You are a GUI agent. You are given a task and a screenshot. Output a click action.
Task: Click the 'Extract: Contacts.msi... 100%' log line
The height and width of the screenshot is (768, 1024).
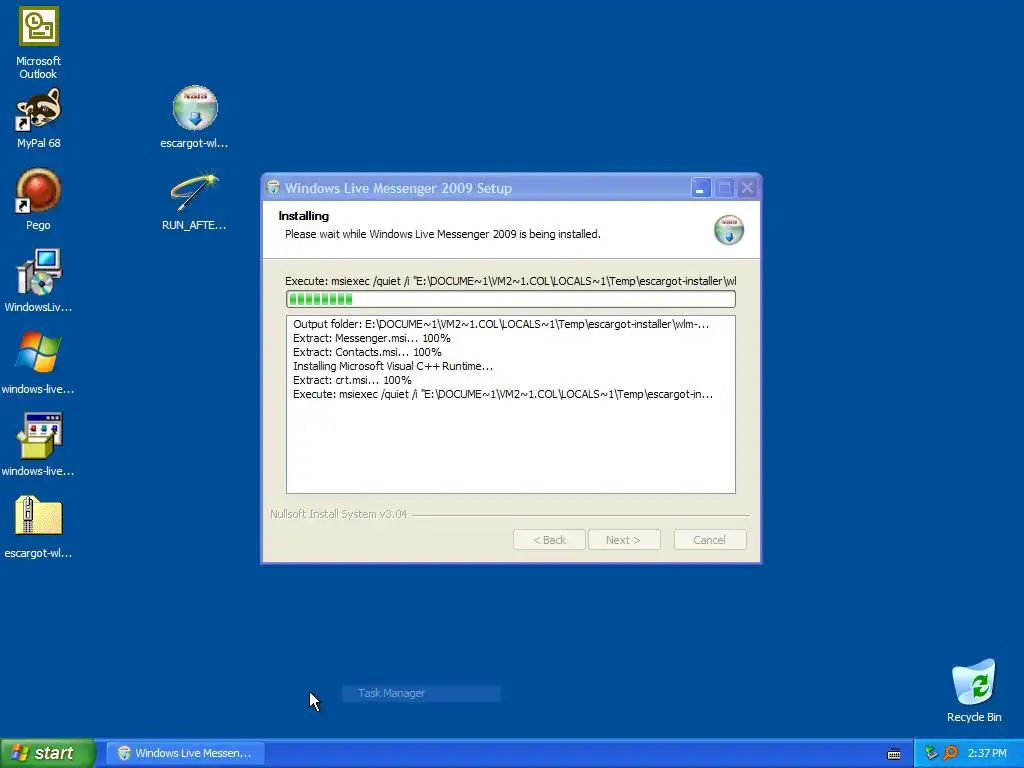[x=367, y=352]
